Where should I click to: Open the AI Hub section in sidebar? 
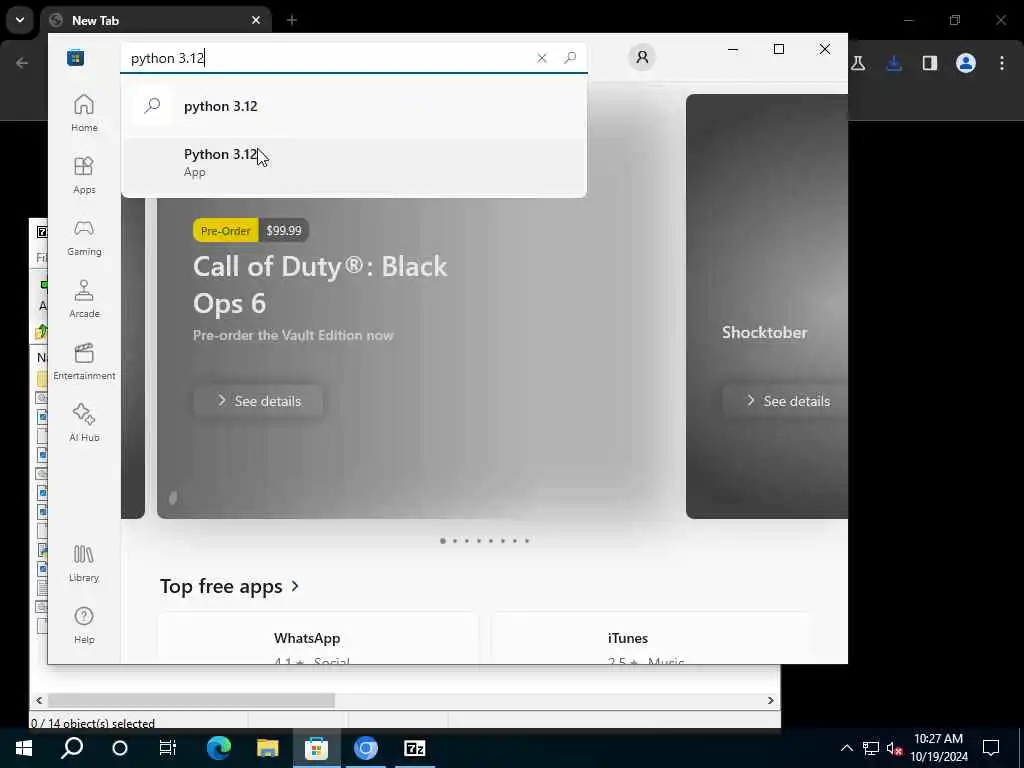tap(84, 423)
